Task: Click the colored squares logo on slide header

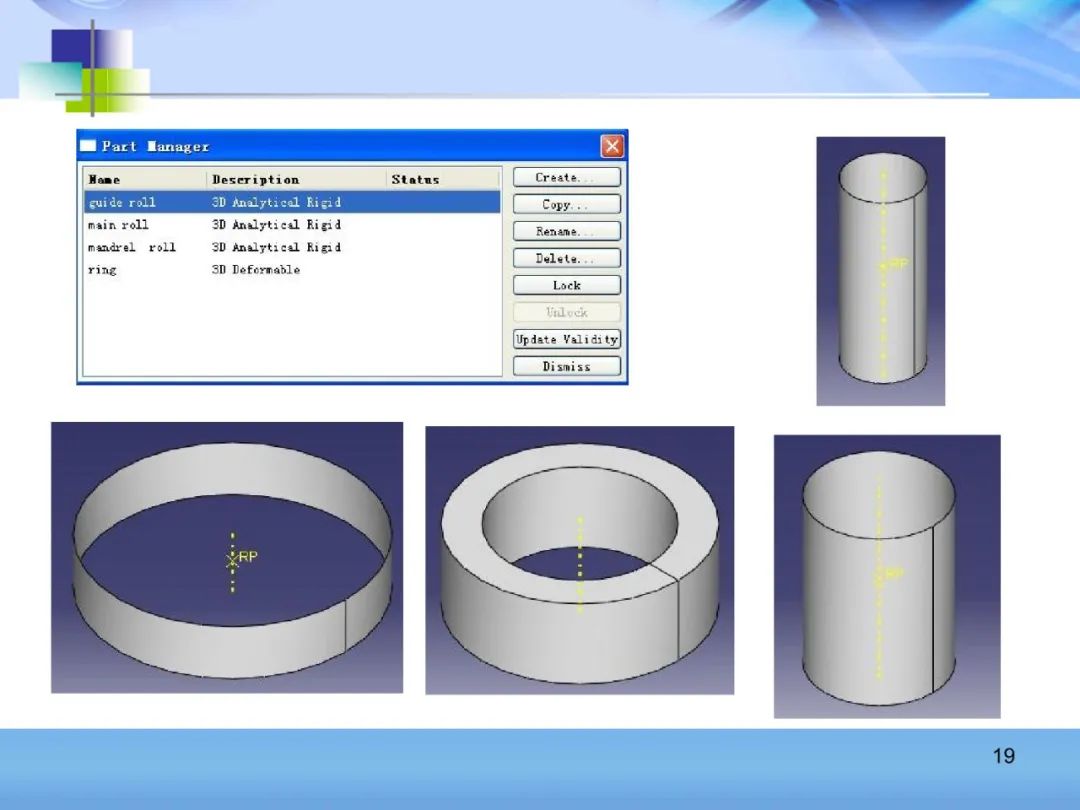Action: tap(87, 70)
